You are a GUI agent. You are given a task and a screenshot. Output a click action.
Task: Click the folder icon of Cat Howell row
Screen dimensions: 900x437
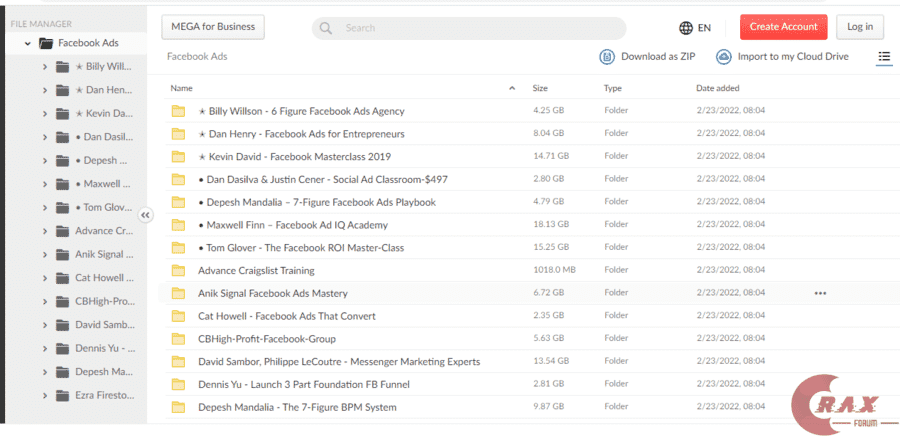coord(179,316)
